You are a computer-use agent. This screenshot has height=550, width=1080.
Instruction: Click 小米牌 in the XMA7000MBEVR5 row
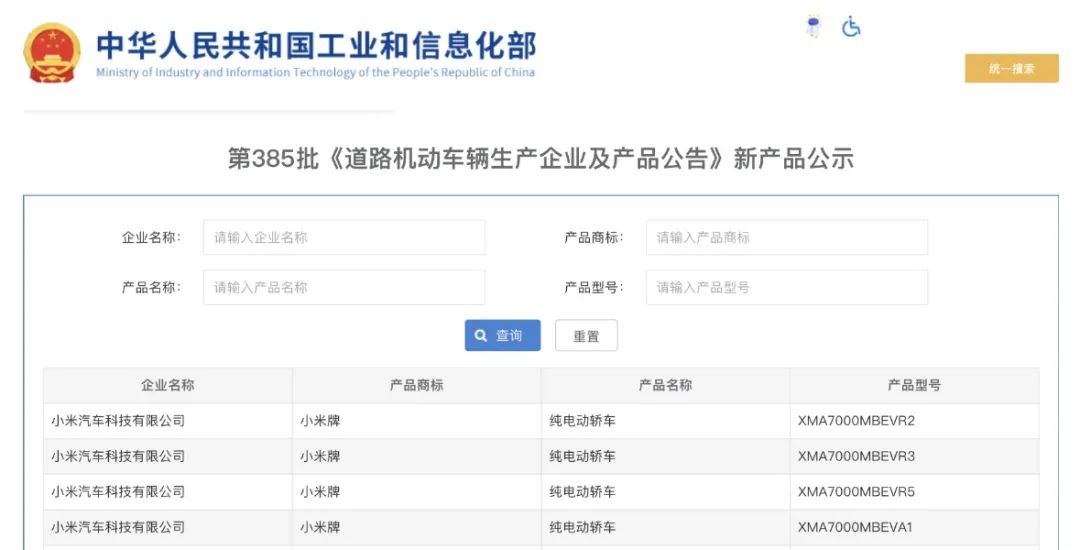(320, 491)
